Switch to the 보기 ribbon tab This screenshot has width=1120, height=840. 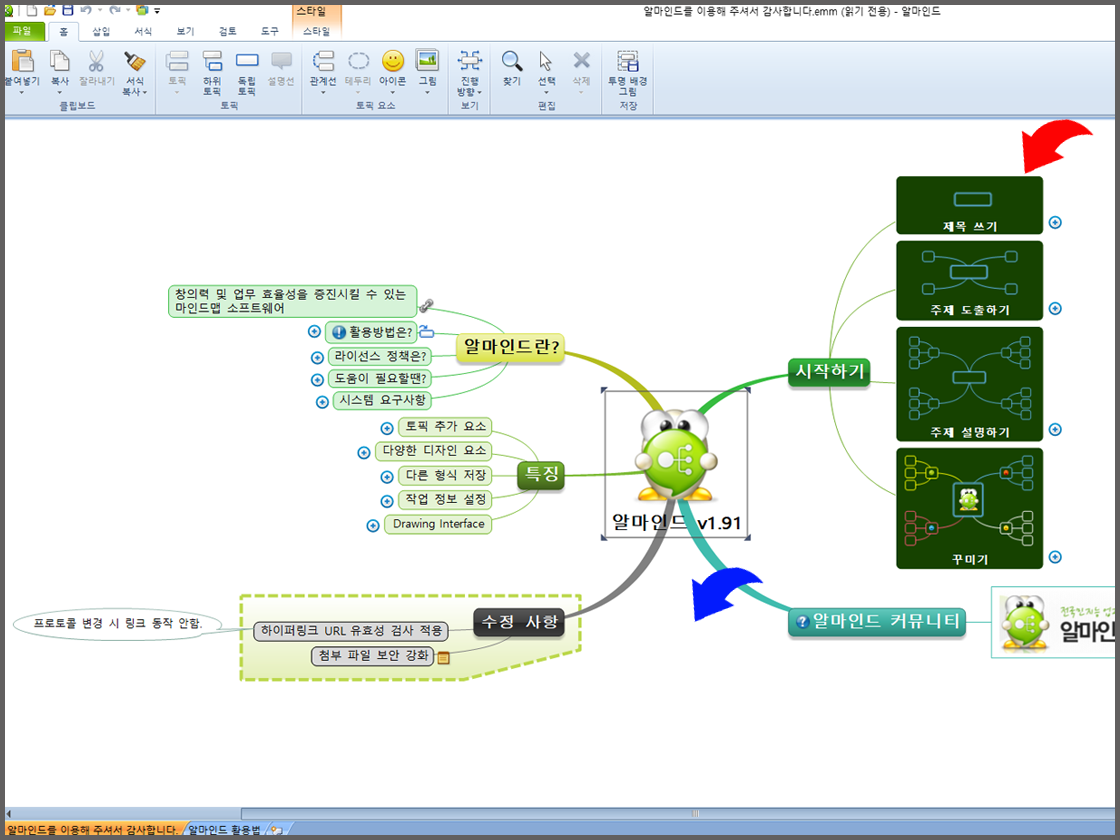click(185, 31)
